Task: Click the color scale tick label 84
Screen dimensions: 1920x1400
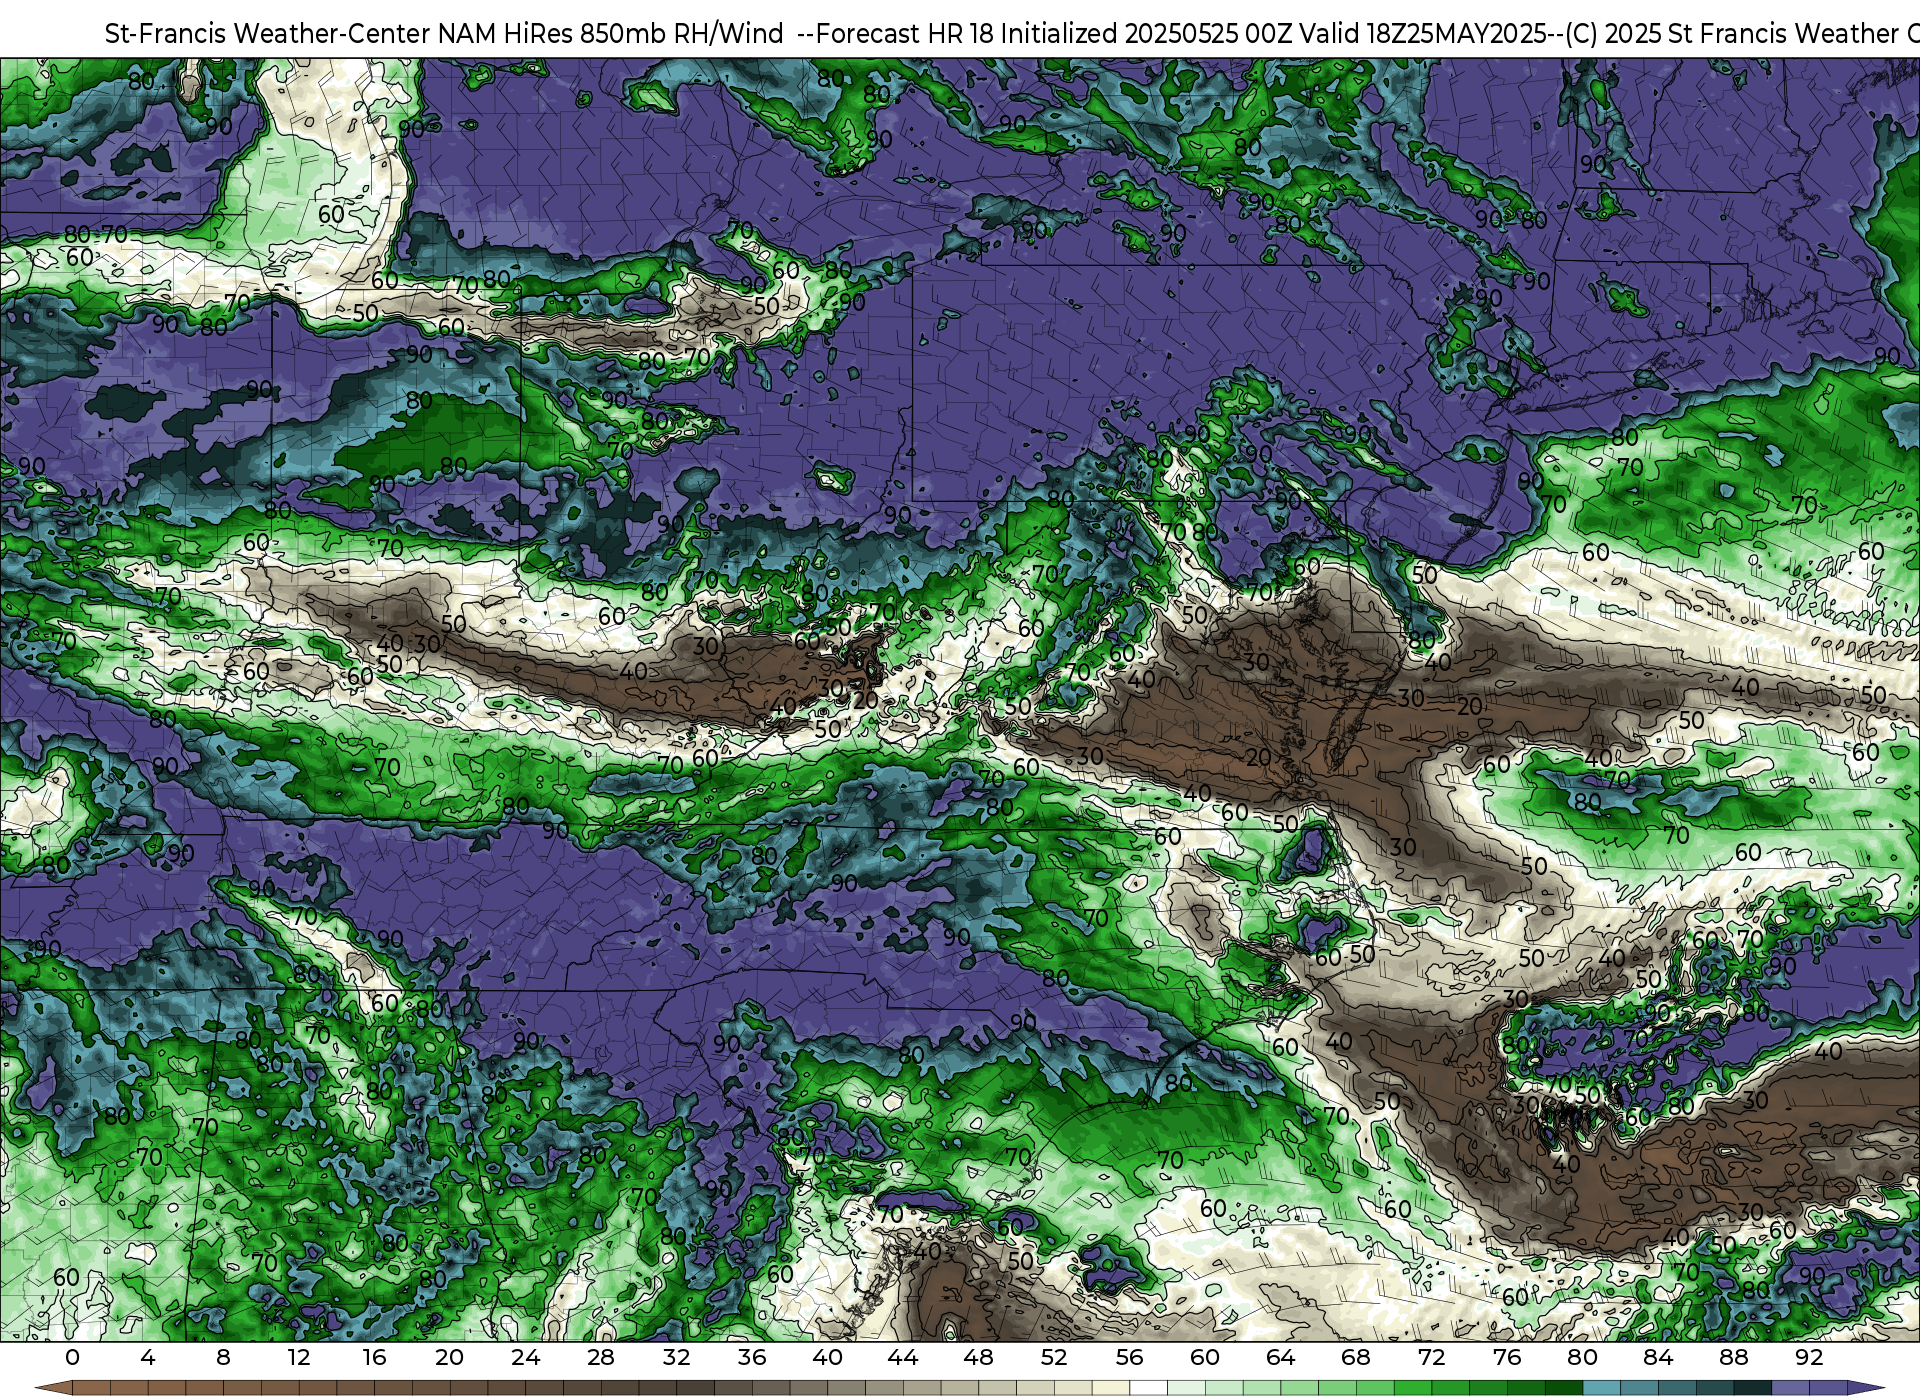Action: [x=1658, y=1357]
